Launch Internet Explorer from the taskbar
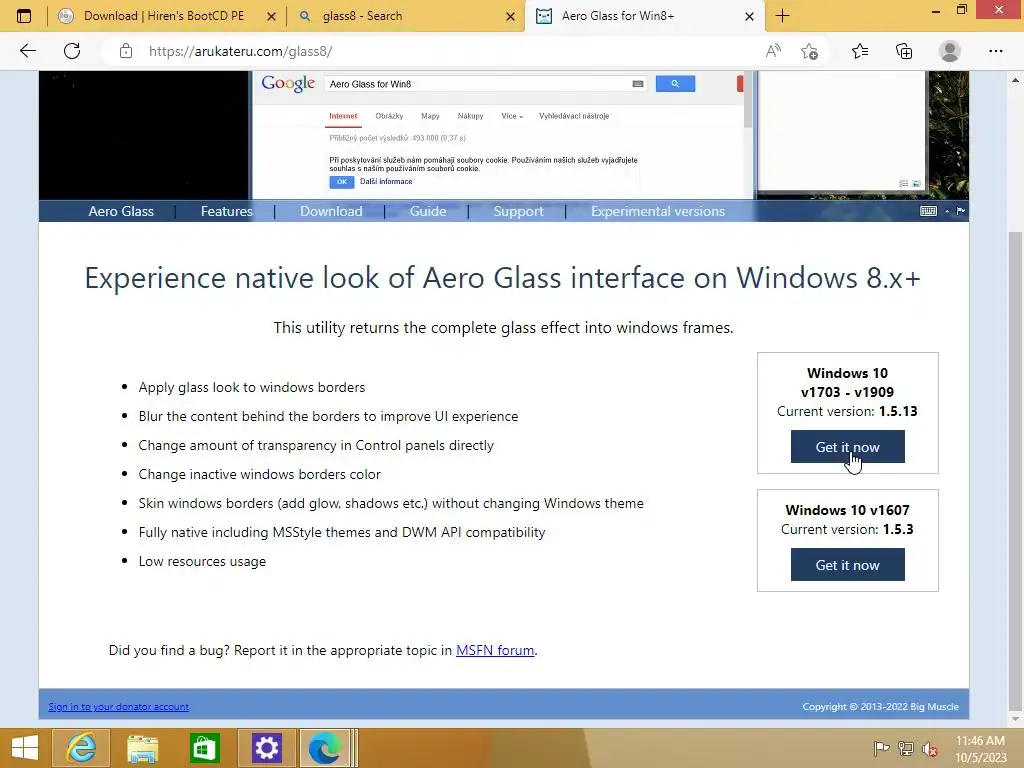This screenshot has width=1024, height=768. coord(81,748)
